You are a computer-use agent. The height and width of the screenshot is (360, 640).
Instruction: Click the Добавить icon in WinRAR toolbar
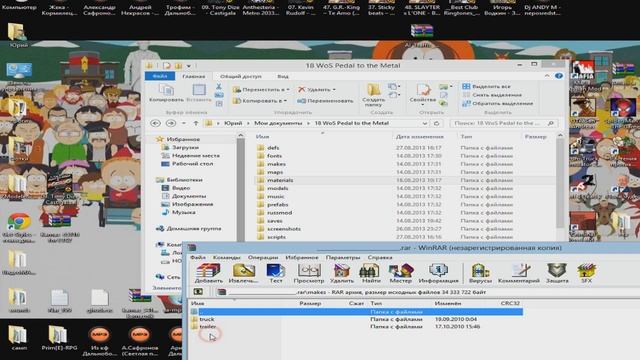click(208, 273)
